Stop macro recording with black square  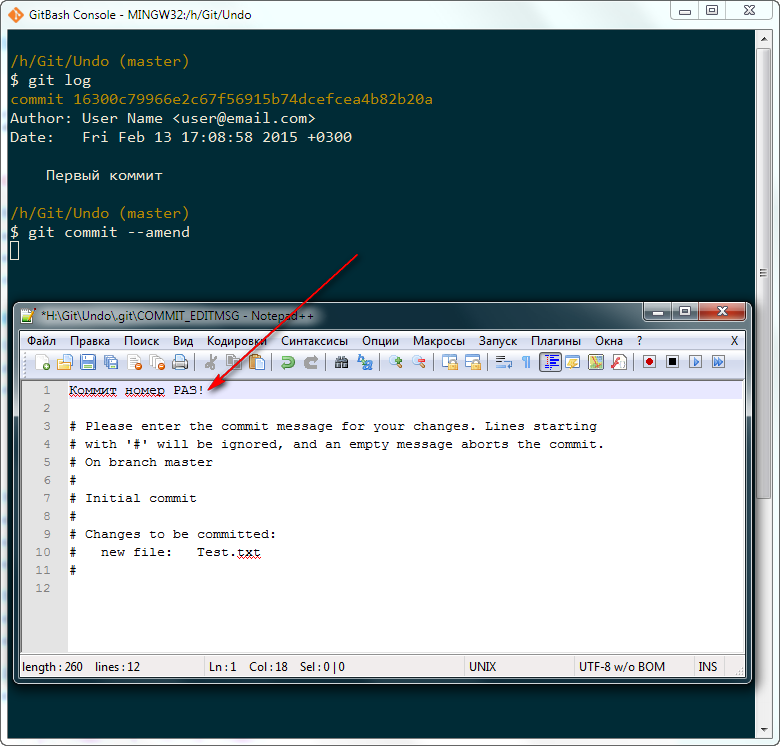tap(673, 362)
